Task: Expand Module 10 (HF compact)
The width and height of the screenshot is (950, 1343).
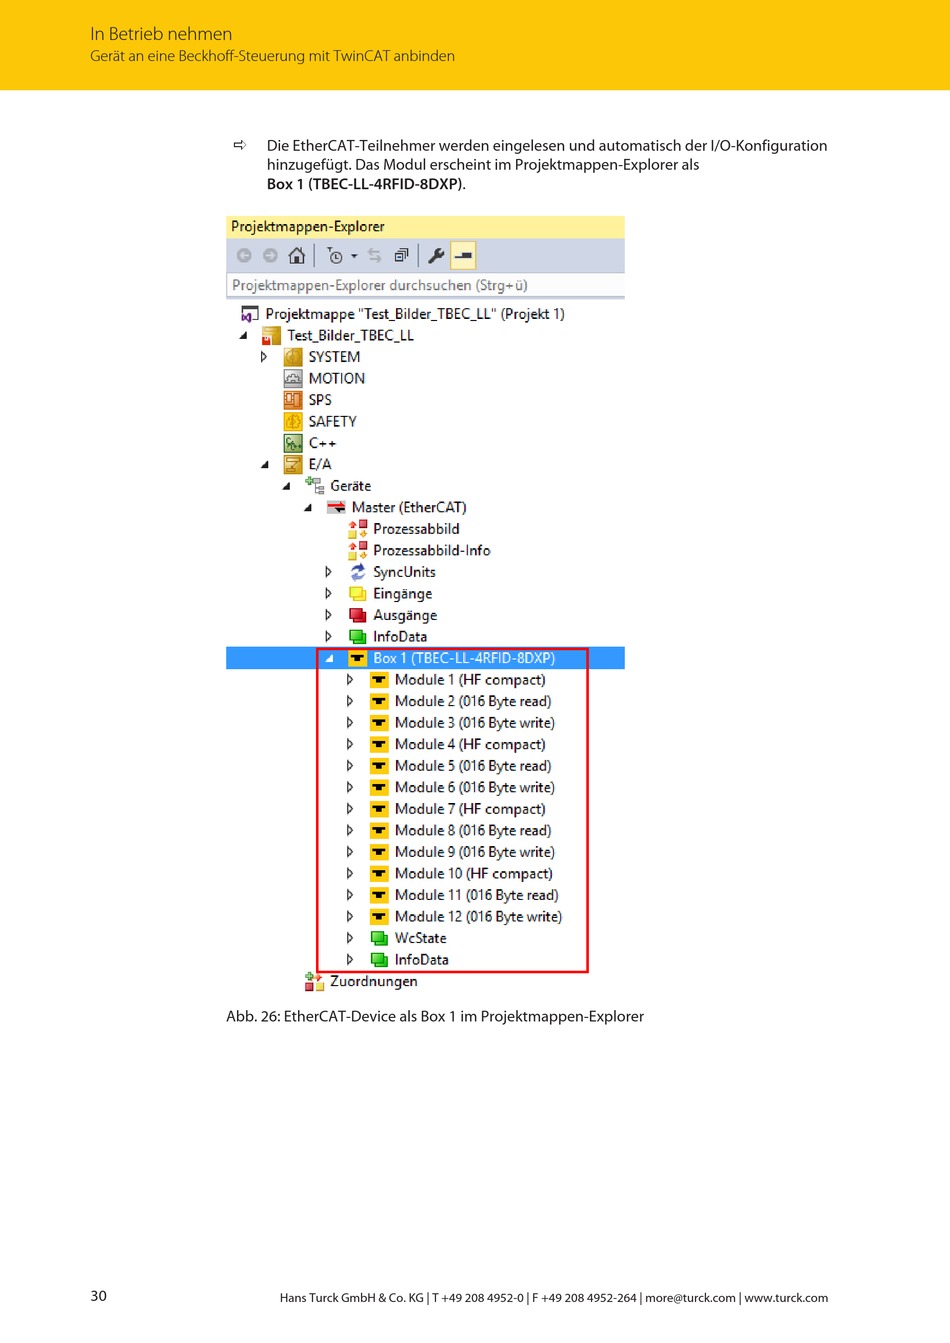Action: point(350,874)
